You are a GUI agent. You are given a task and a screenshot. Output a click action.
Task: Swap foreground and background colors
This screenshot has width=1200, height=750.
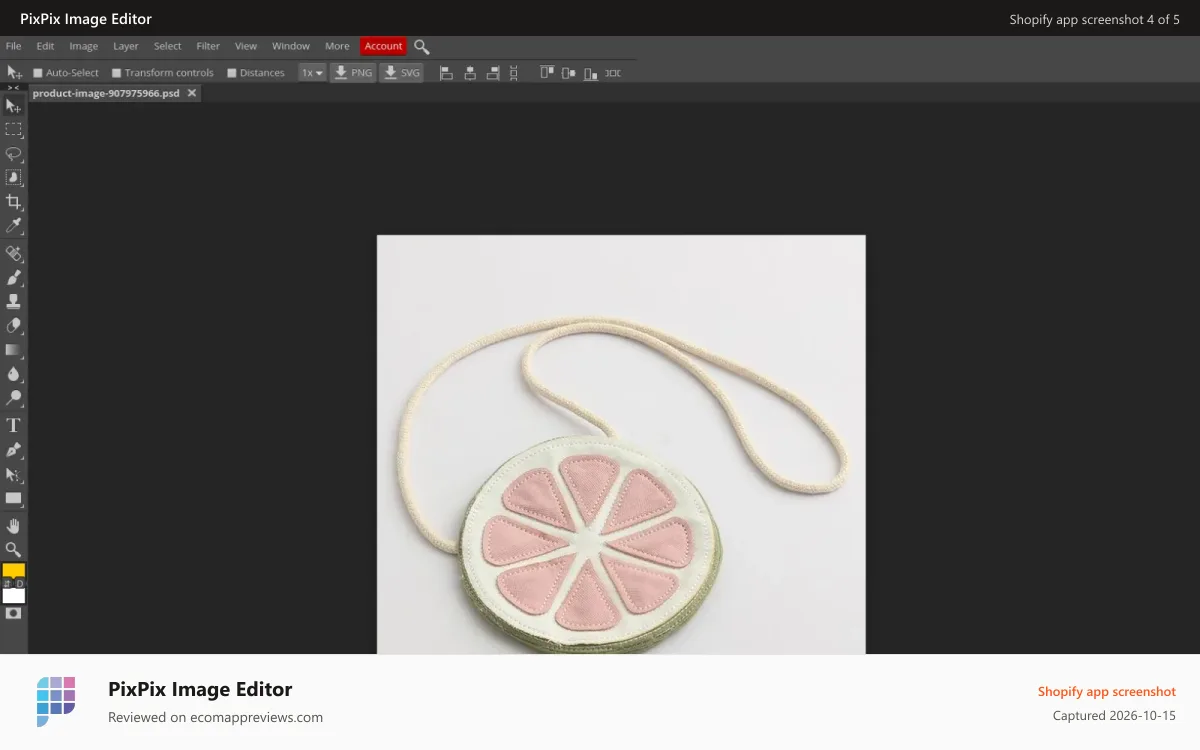[7, 584]
